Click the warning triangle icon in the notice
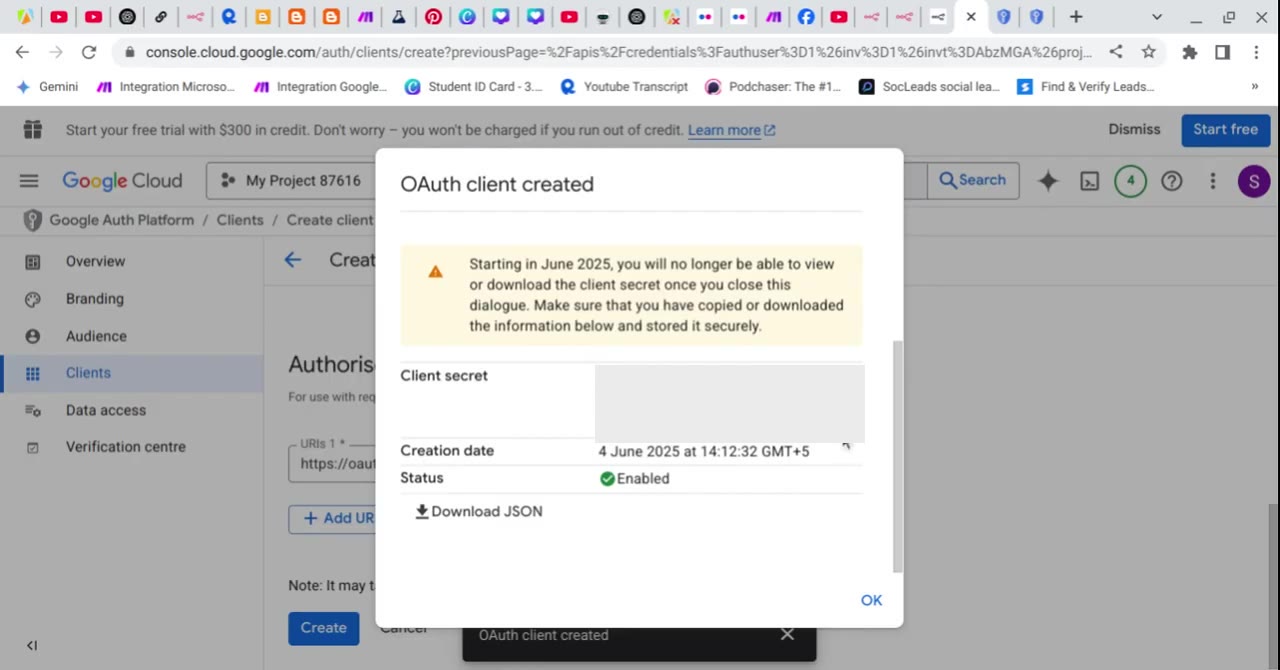This screenshot has height=670, width=1280. pyautogui.click(x=435, y=272)
